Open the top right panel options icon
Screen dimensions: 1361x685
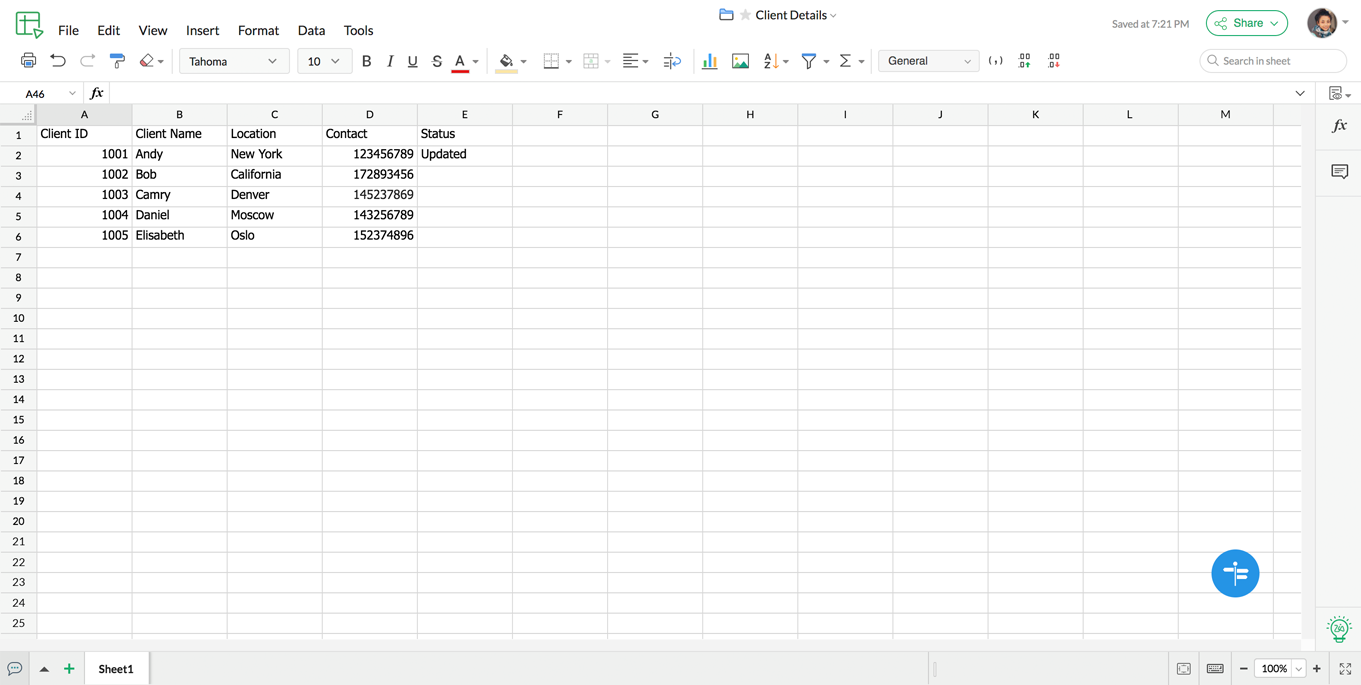(1338, 93)
